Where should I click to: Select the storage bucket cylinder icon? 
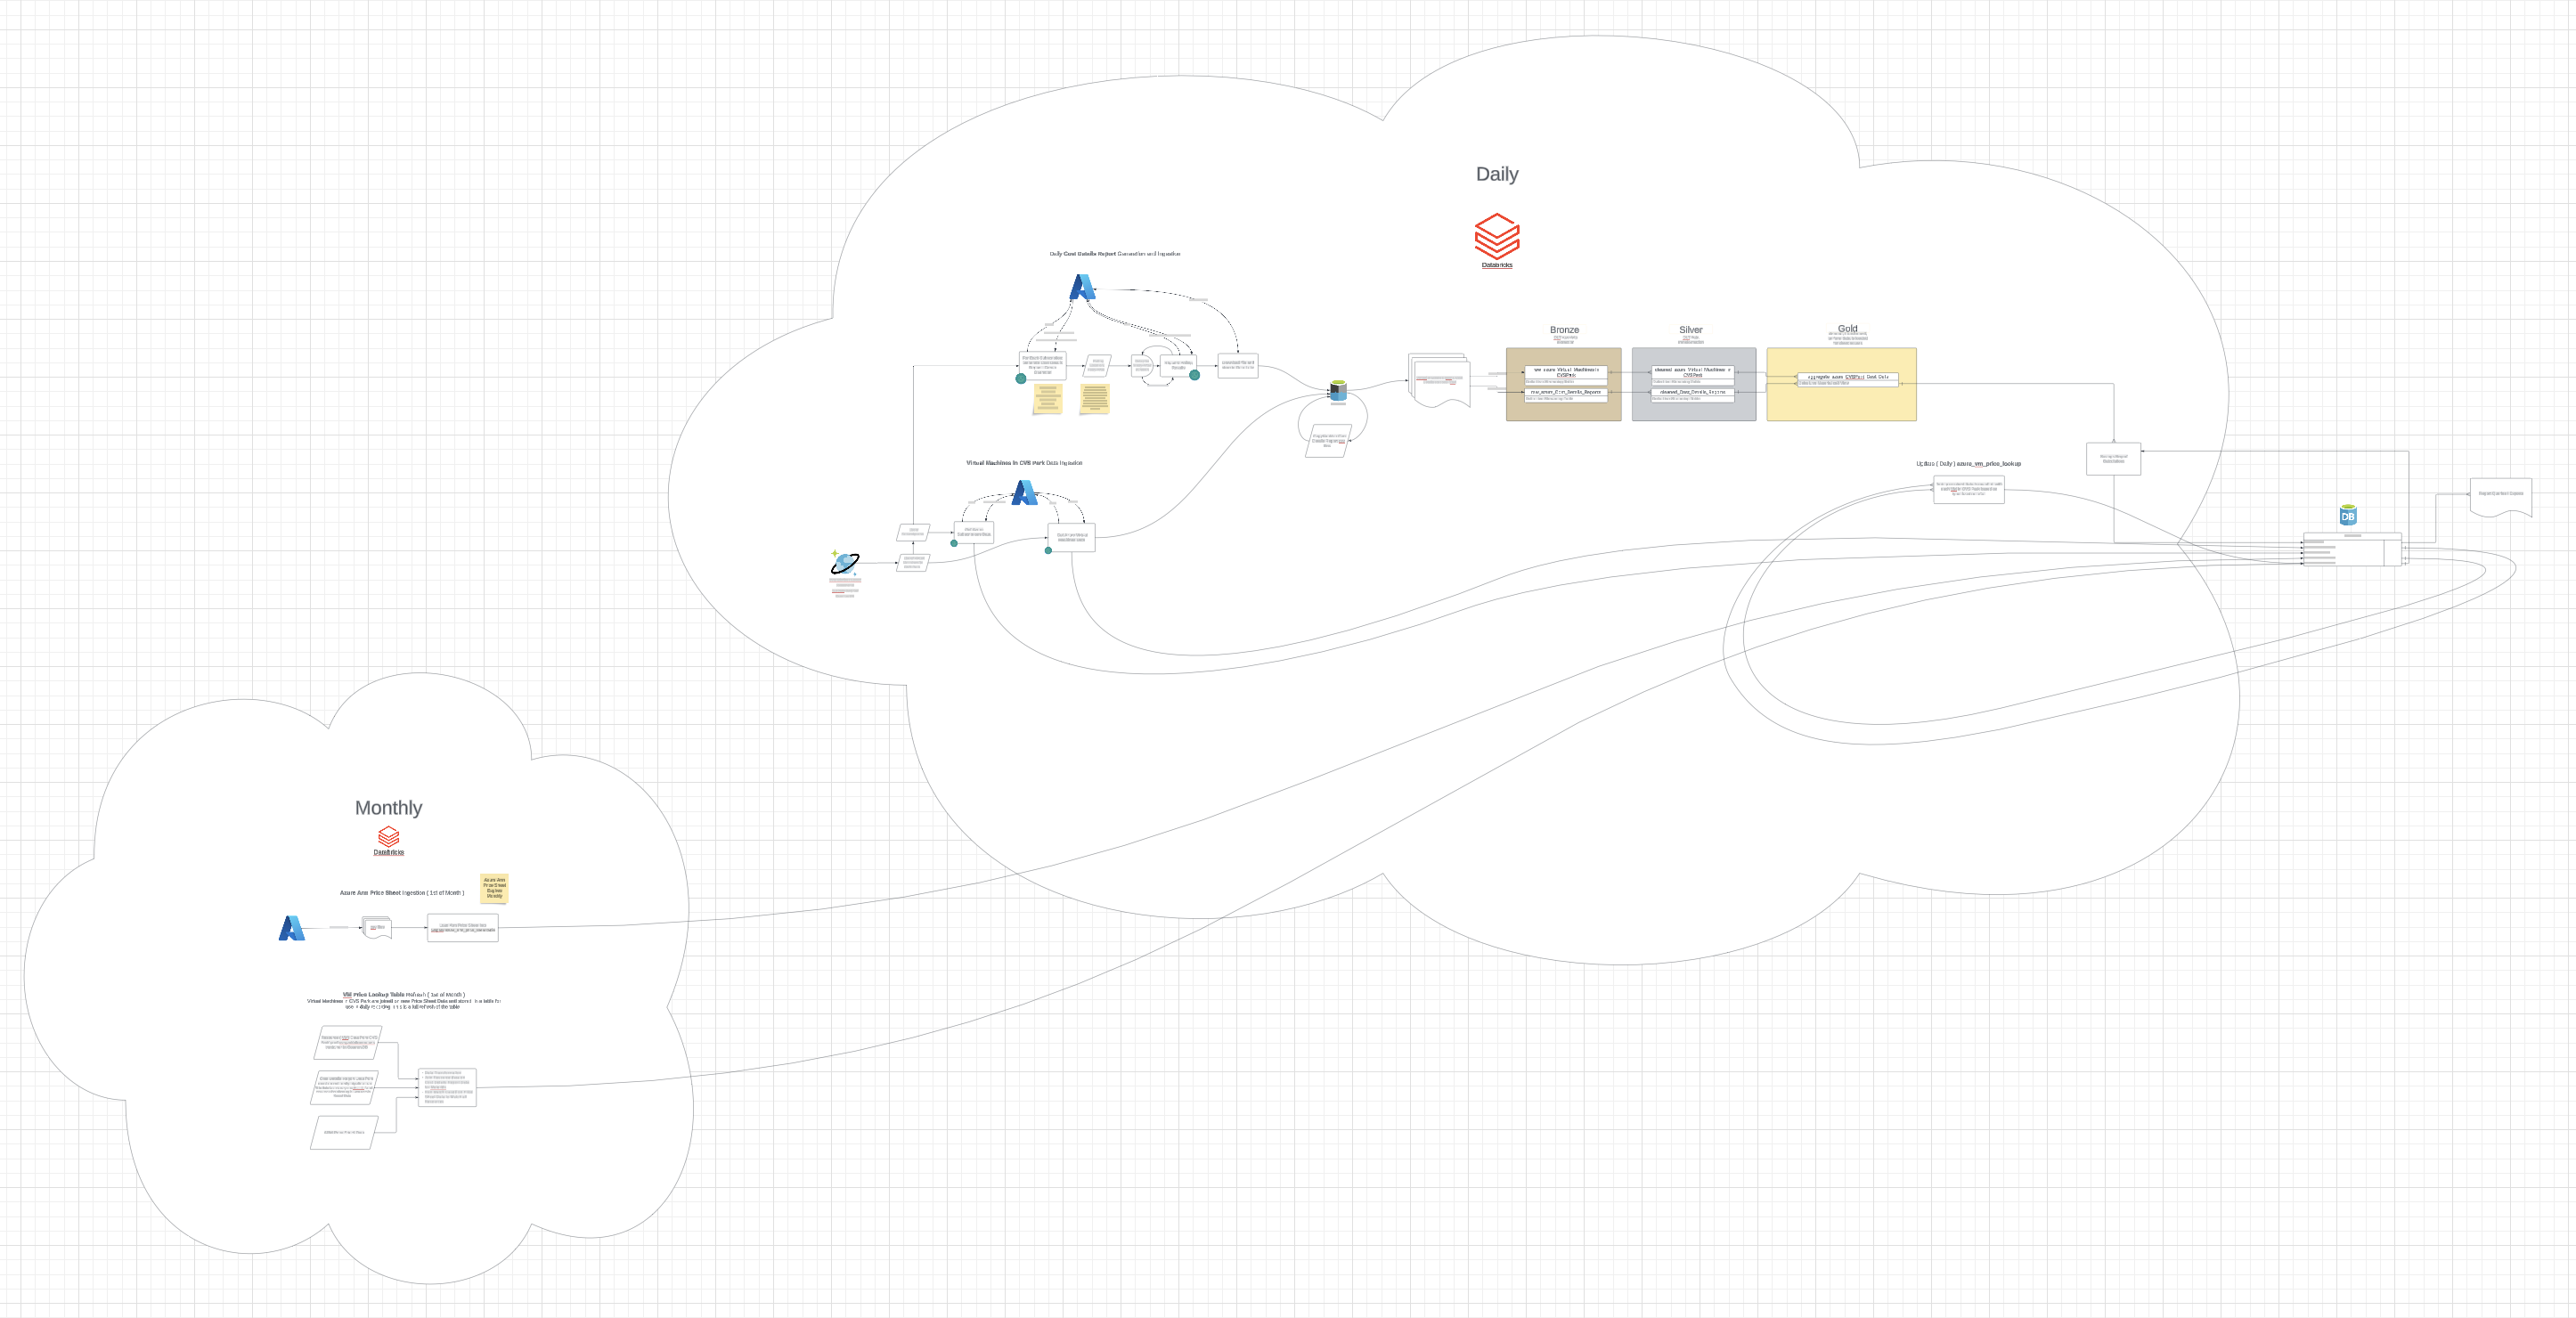[1338, 391]
